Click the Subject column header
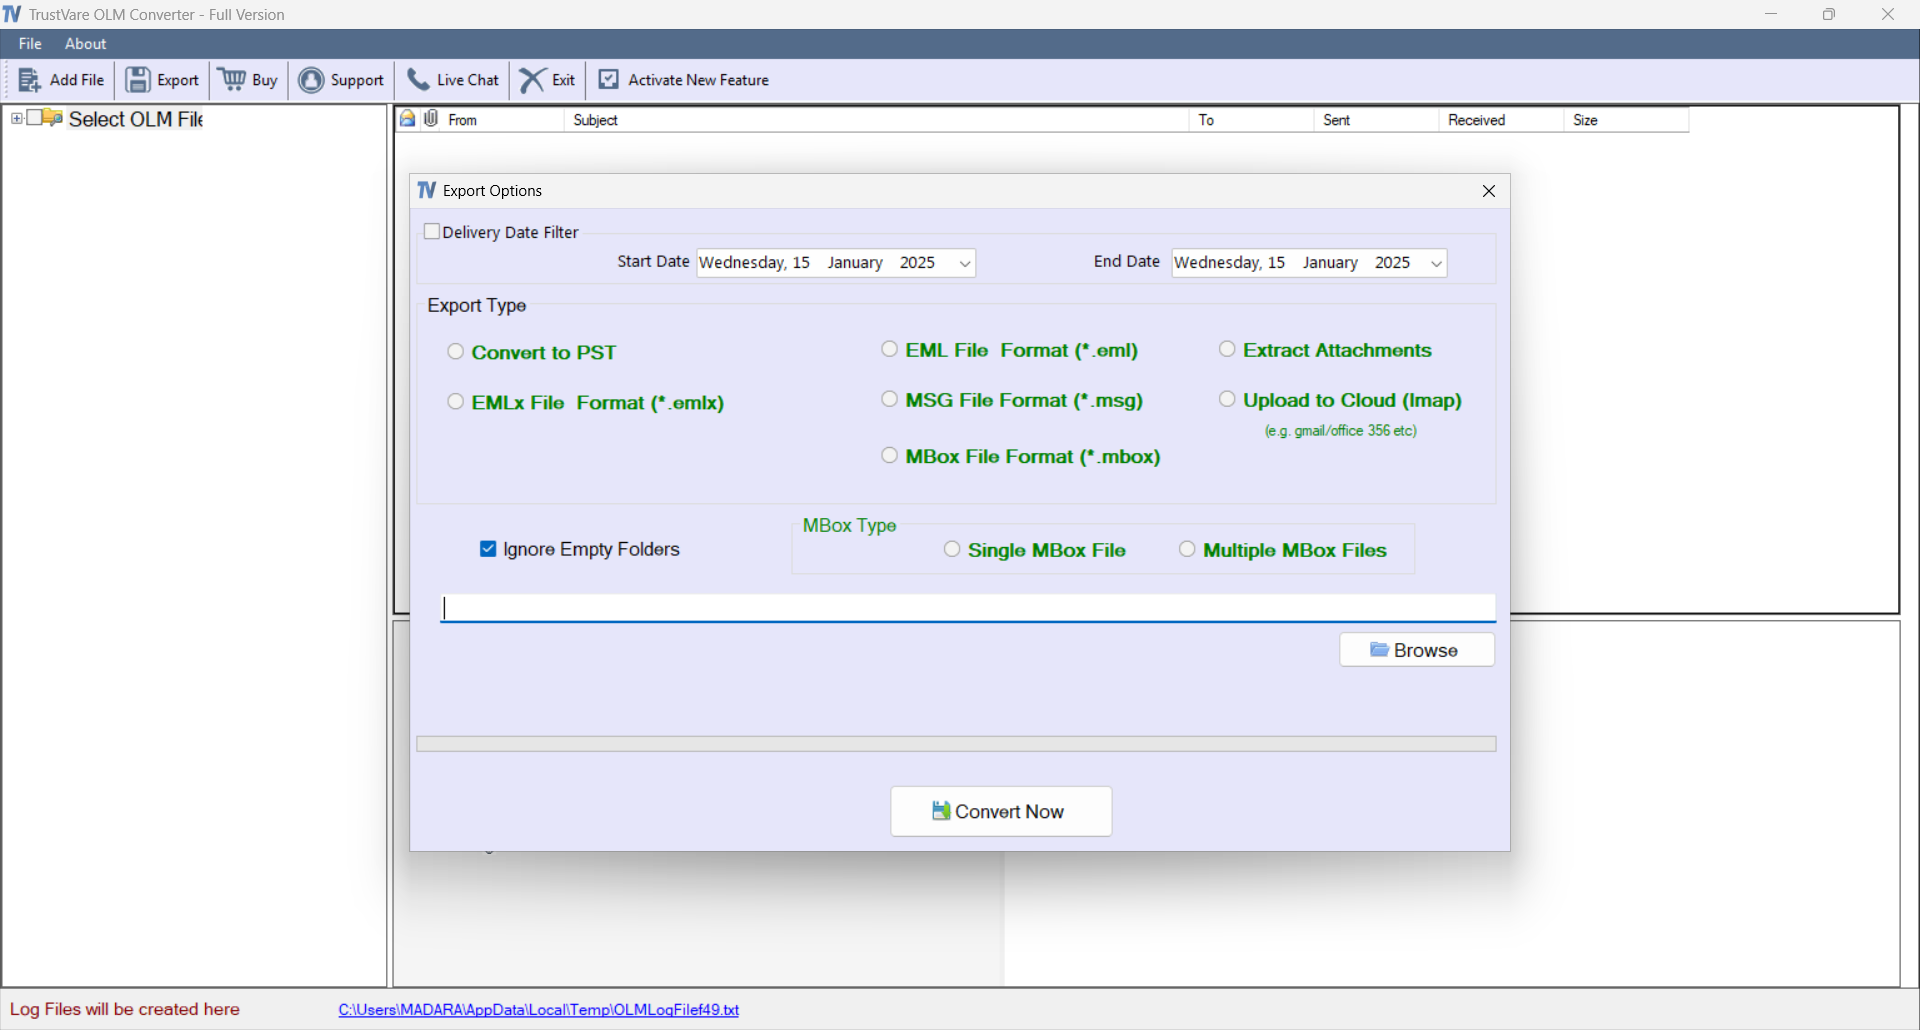 pyautogui.click(x=877, y=120)
